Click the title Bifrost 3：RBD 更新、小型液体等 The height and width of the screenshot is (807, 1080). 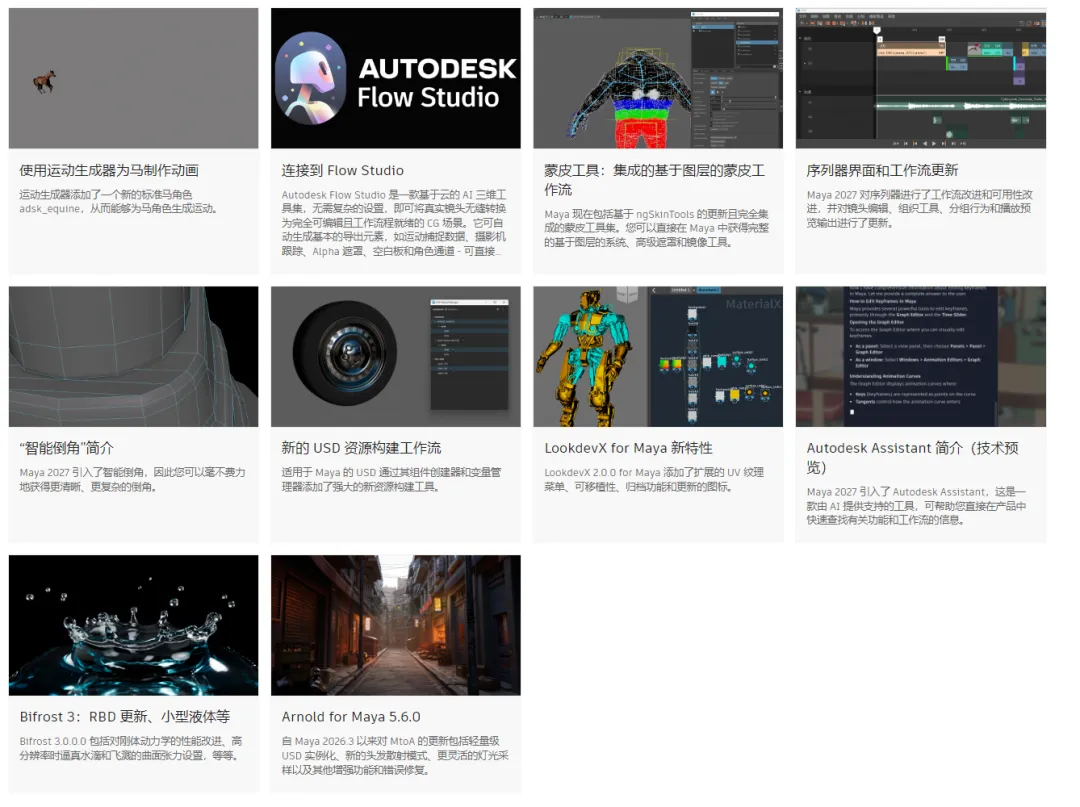coord(125,716)
